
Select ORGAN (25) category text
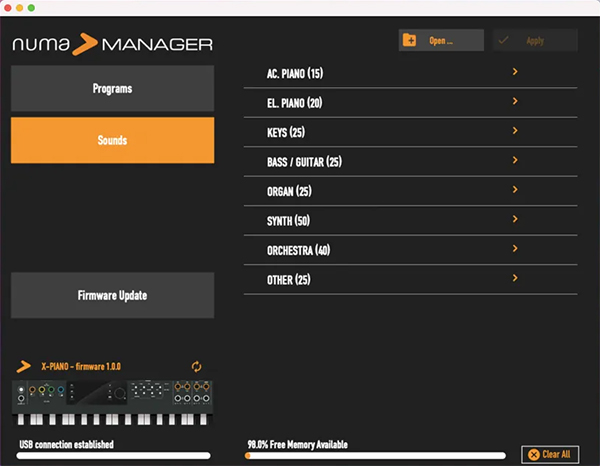pos(289,191)
